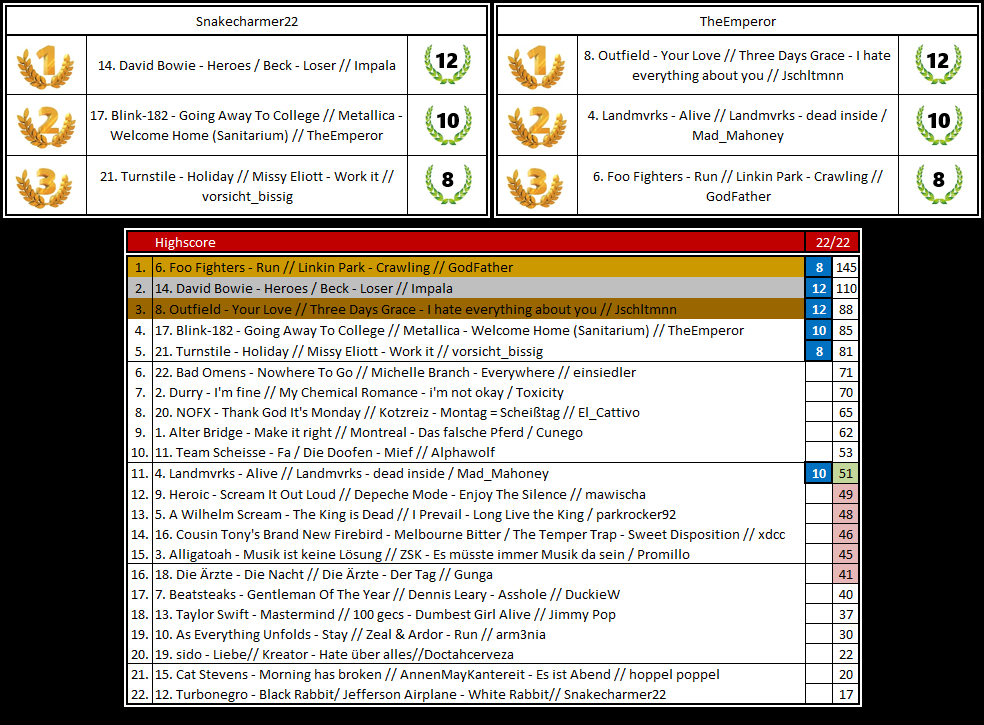Click Snakecharmer22's gold first-place laurel icon
The image size is (984, 725).
click(46, 65)
